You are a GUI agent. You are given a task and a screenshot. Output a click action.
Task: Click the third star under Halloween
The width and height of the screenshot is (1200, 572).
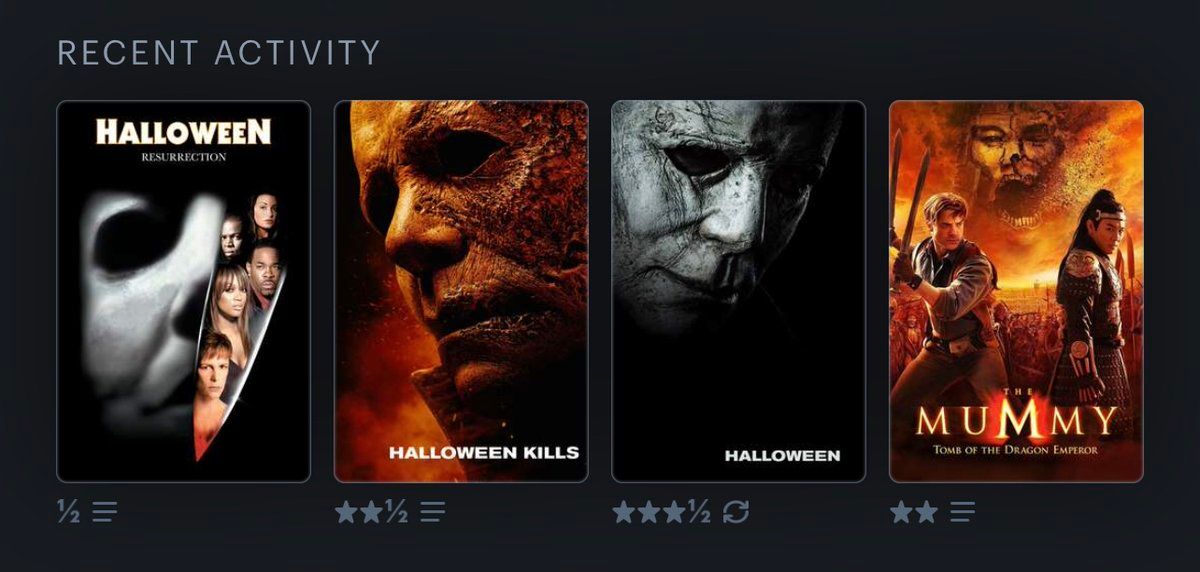pyautogui.click(x=674, y=513)
